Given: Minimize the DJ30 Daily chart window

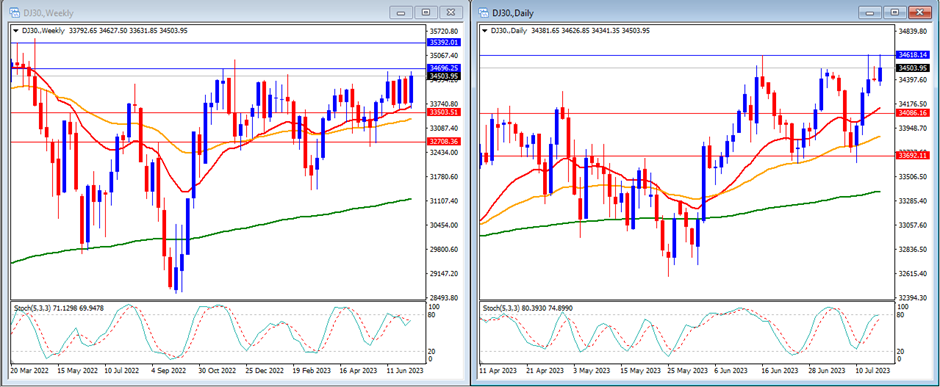Looking at the screenshot, I should 869,12.
